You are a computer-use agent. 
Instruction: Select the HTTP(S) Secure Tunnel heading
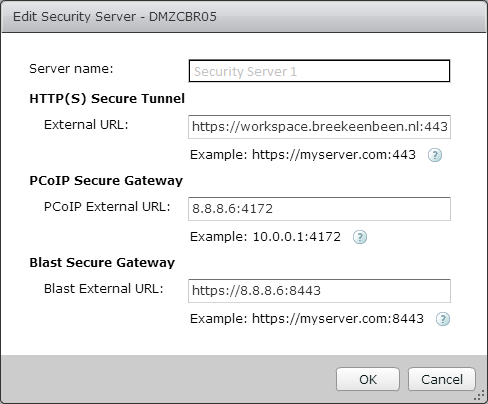[x=107, y=99]
